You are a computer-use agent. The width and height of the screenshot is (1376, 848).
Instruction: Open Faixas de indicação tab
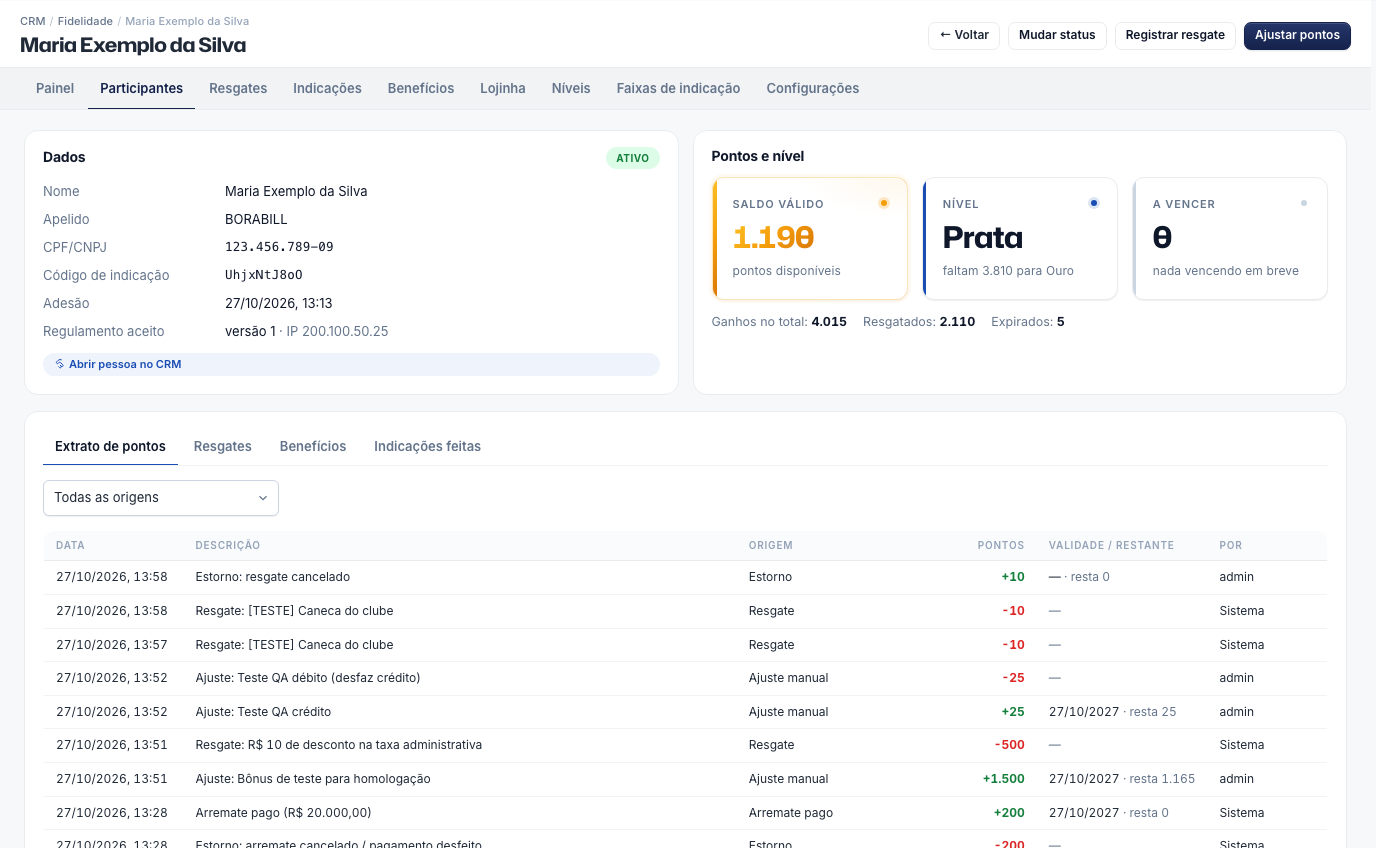(x=678, y=88)
